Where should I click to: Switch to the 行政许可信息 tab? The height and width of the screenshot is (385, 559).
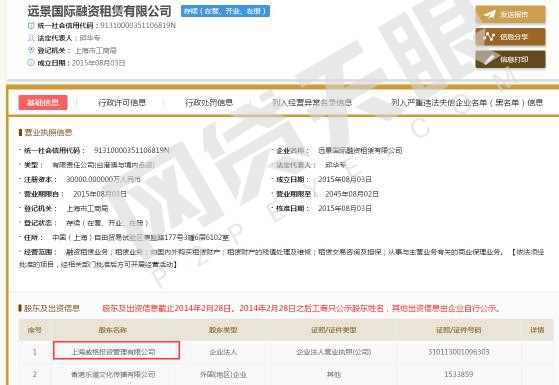coord(122,103)
